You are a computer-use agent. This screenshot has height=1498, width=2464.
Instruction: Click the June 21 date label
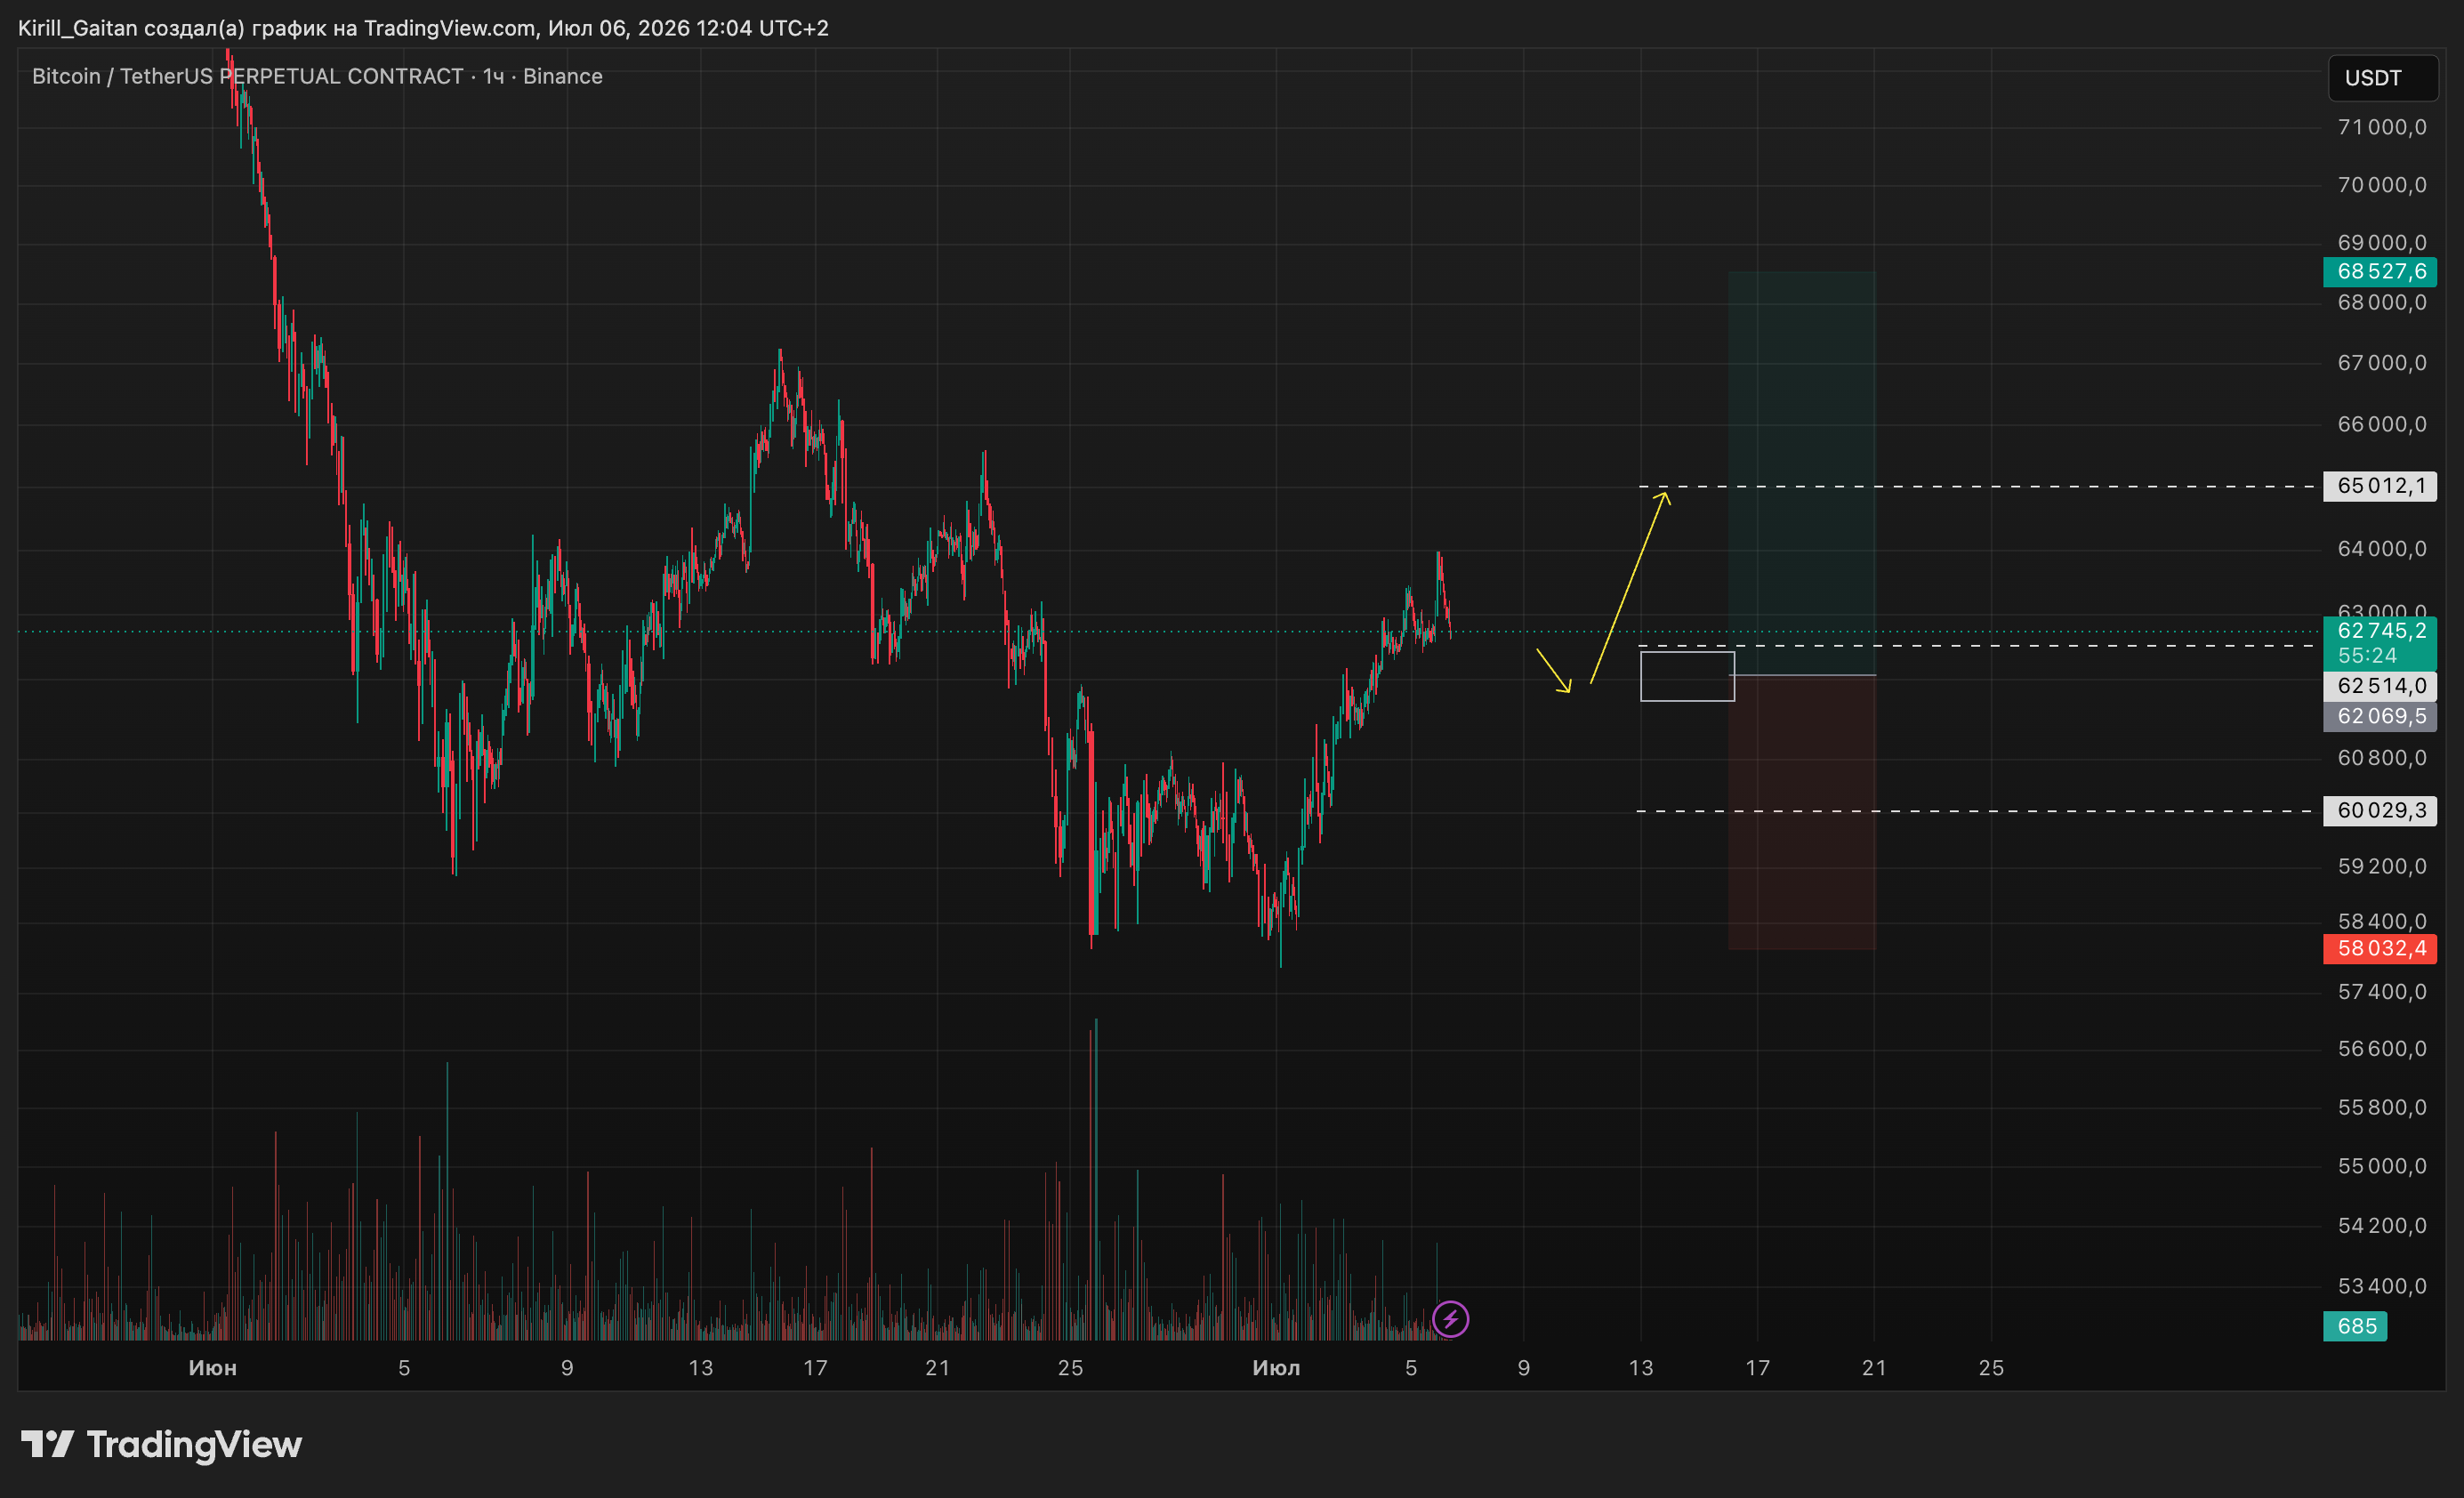click(x=938, y=1369)
